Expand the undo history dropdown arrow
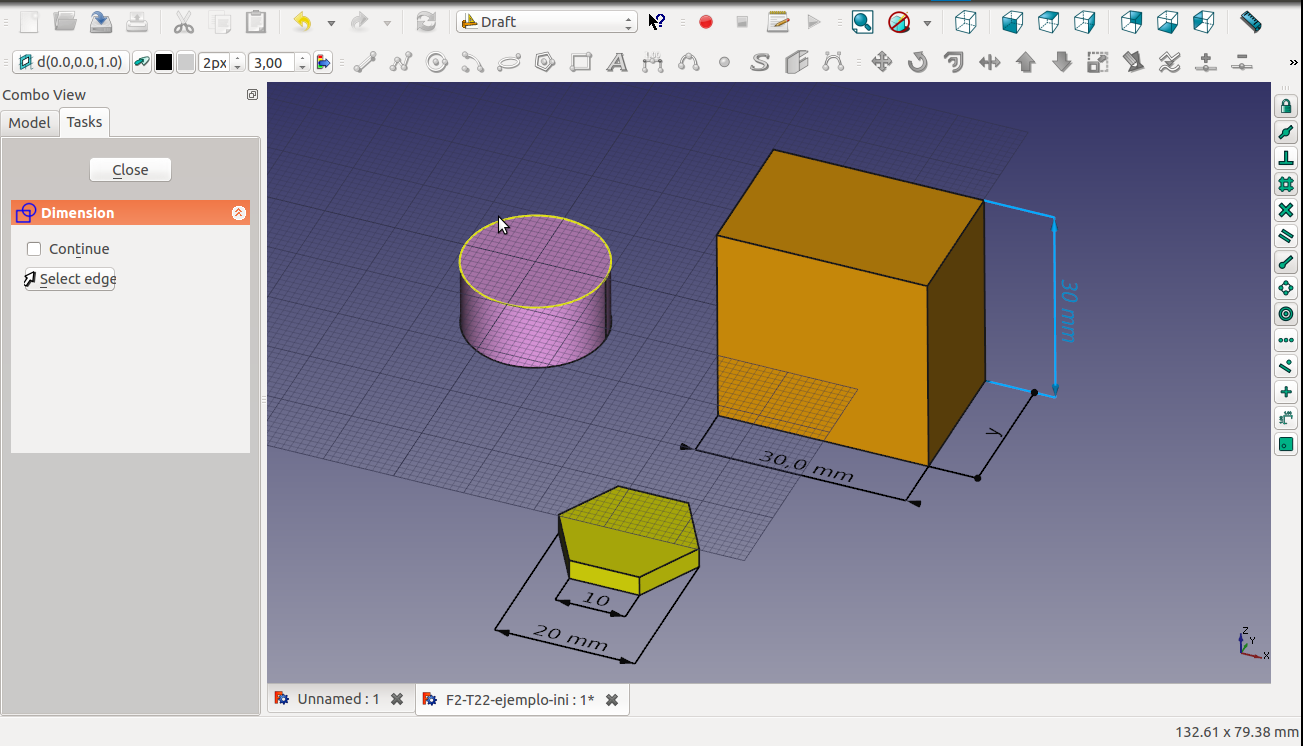Image resolution: width=1303 pixels, height=746 pixels. [x=330, y=22]
